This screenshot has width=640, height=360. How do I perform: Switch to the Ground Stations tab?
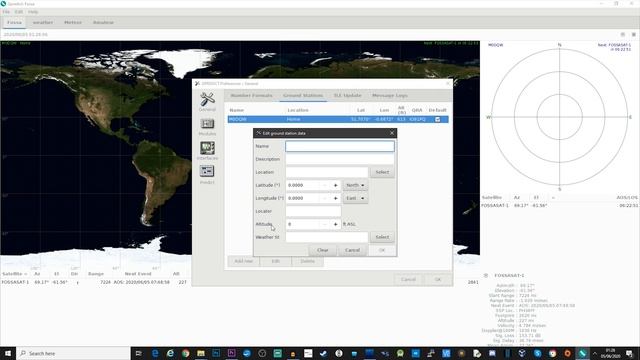pyautogui.click(x=303, y=96)
